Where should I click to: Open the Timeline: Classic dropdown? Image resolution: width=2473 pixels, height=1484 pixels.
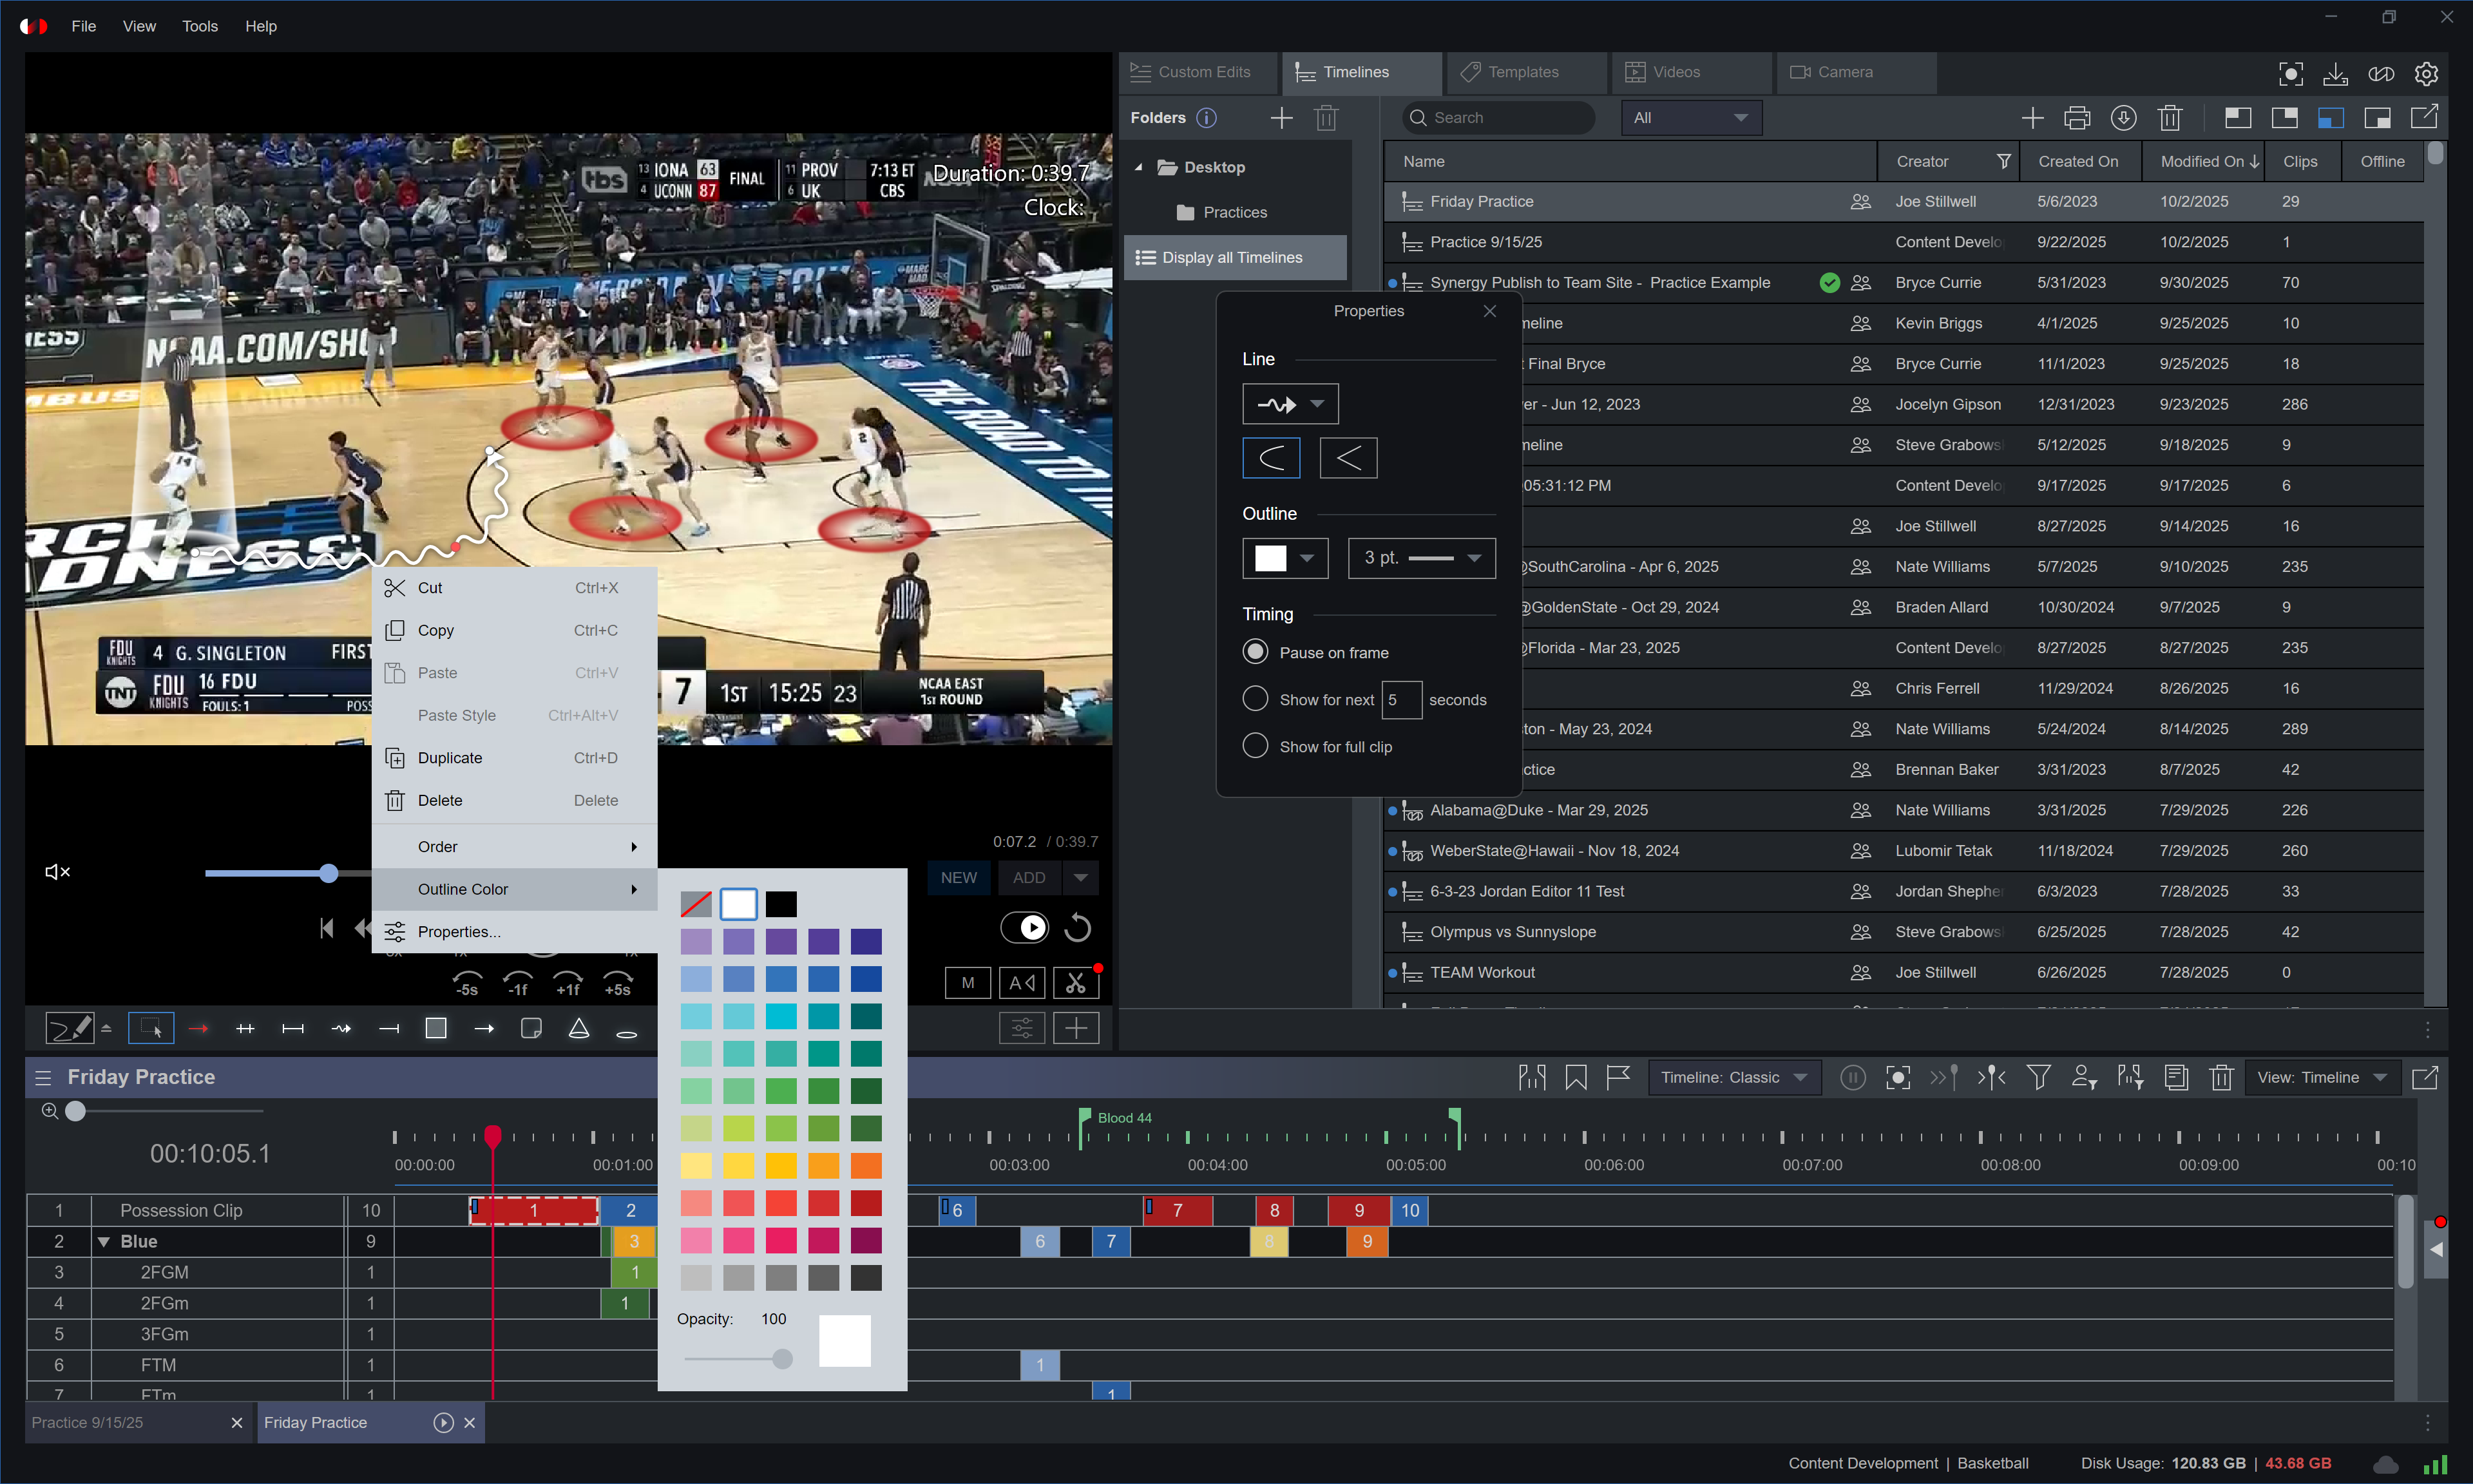[x=1734, y=1077]
